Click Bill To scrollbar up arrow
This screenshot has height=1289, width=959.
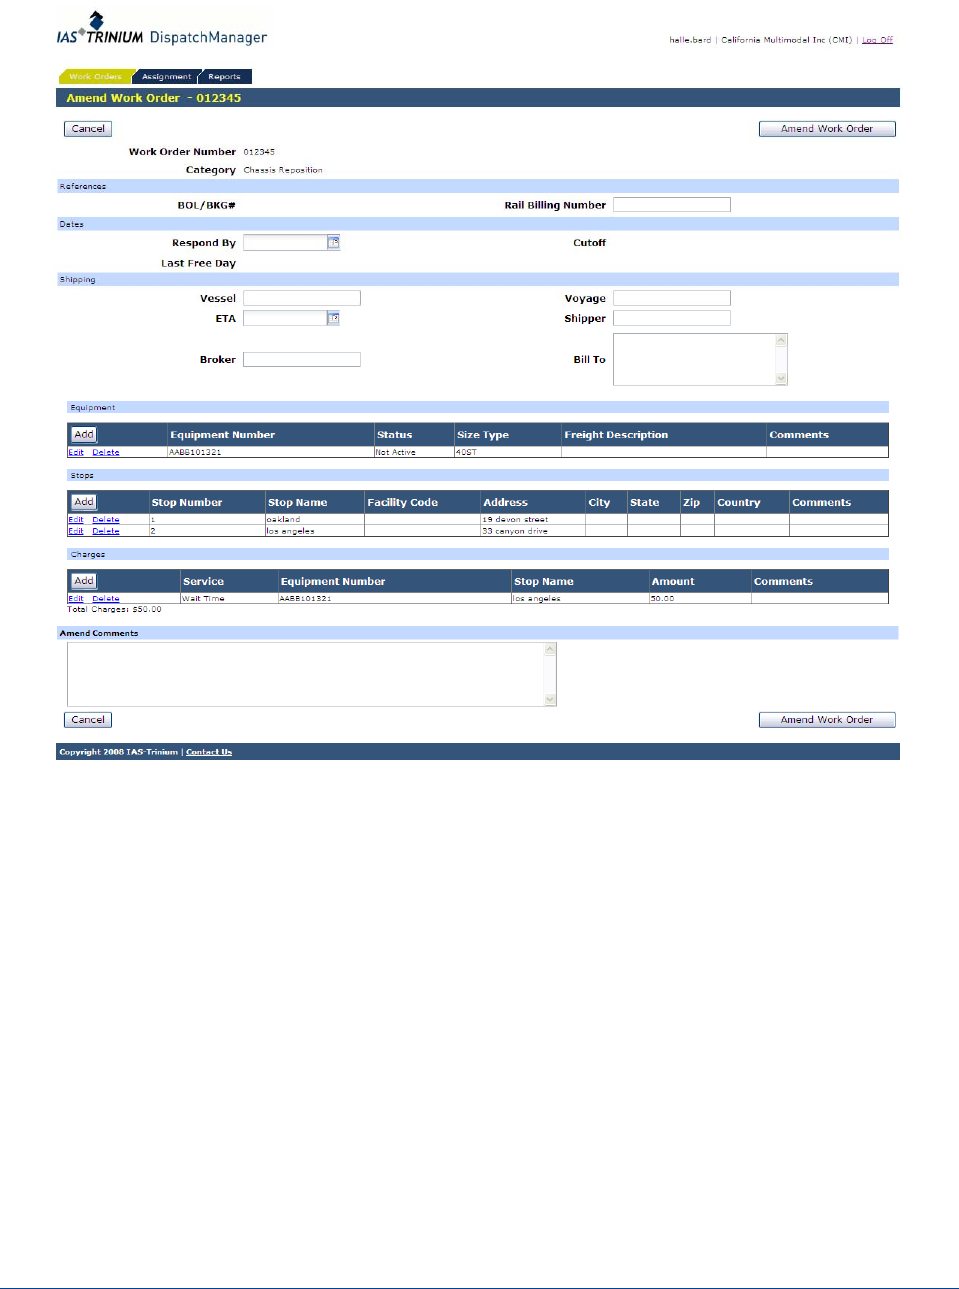[782, 340]
